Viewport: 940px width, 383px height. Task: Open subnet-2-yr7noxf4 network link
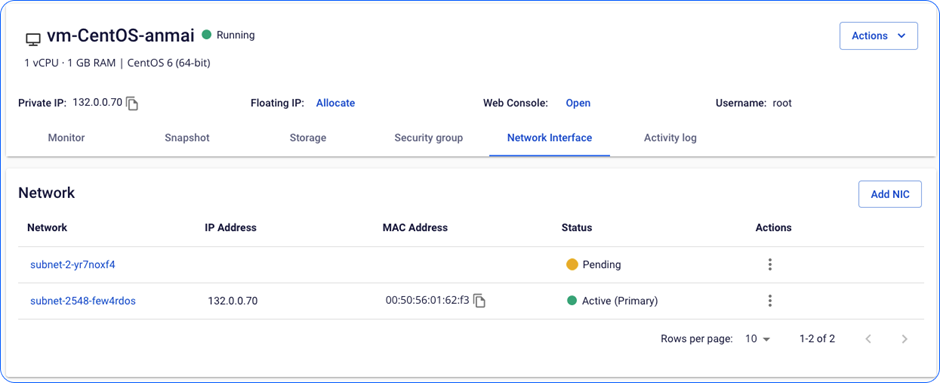(x=73, y=264)
